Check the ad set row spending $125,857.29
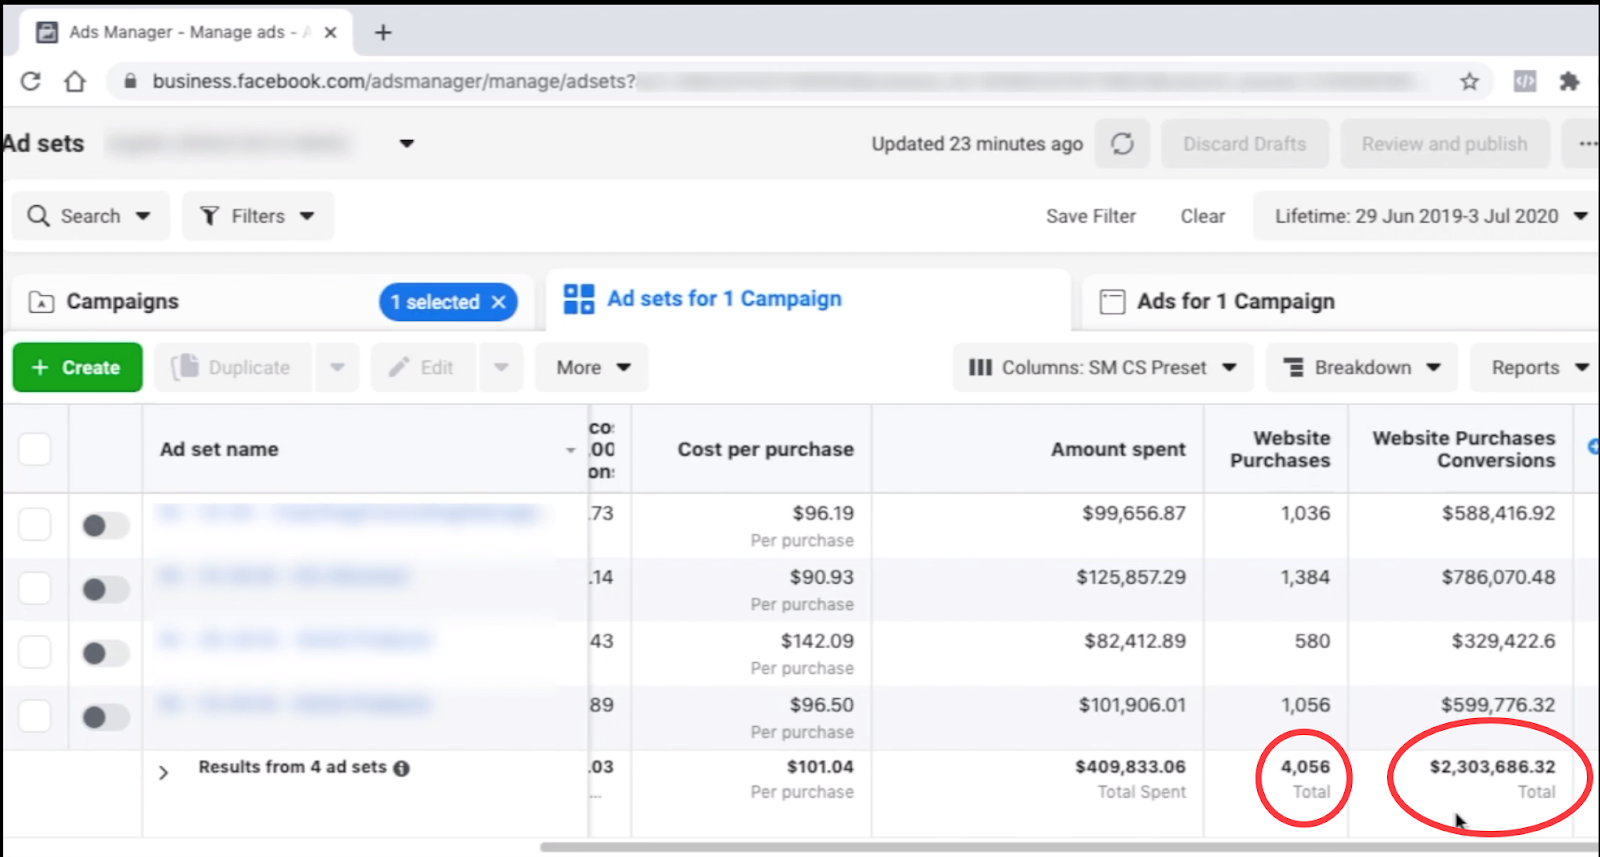This screenshot has width=1600, height=857. [35, 588]
